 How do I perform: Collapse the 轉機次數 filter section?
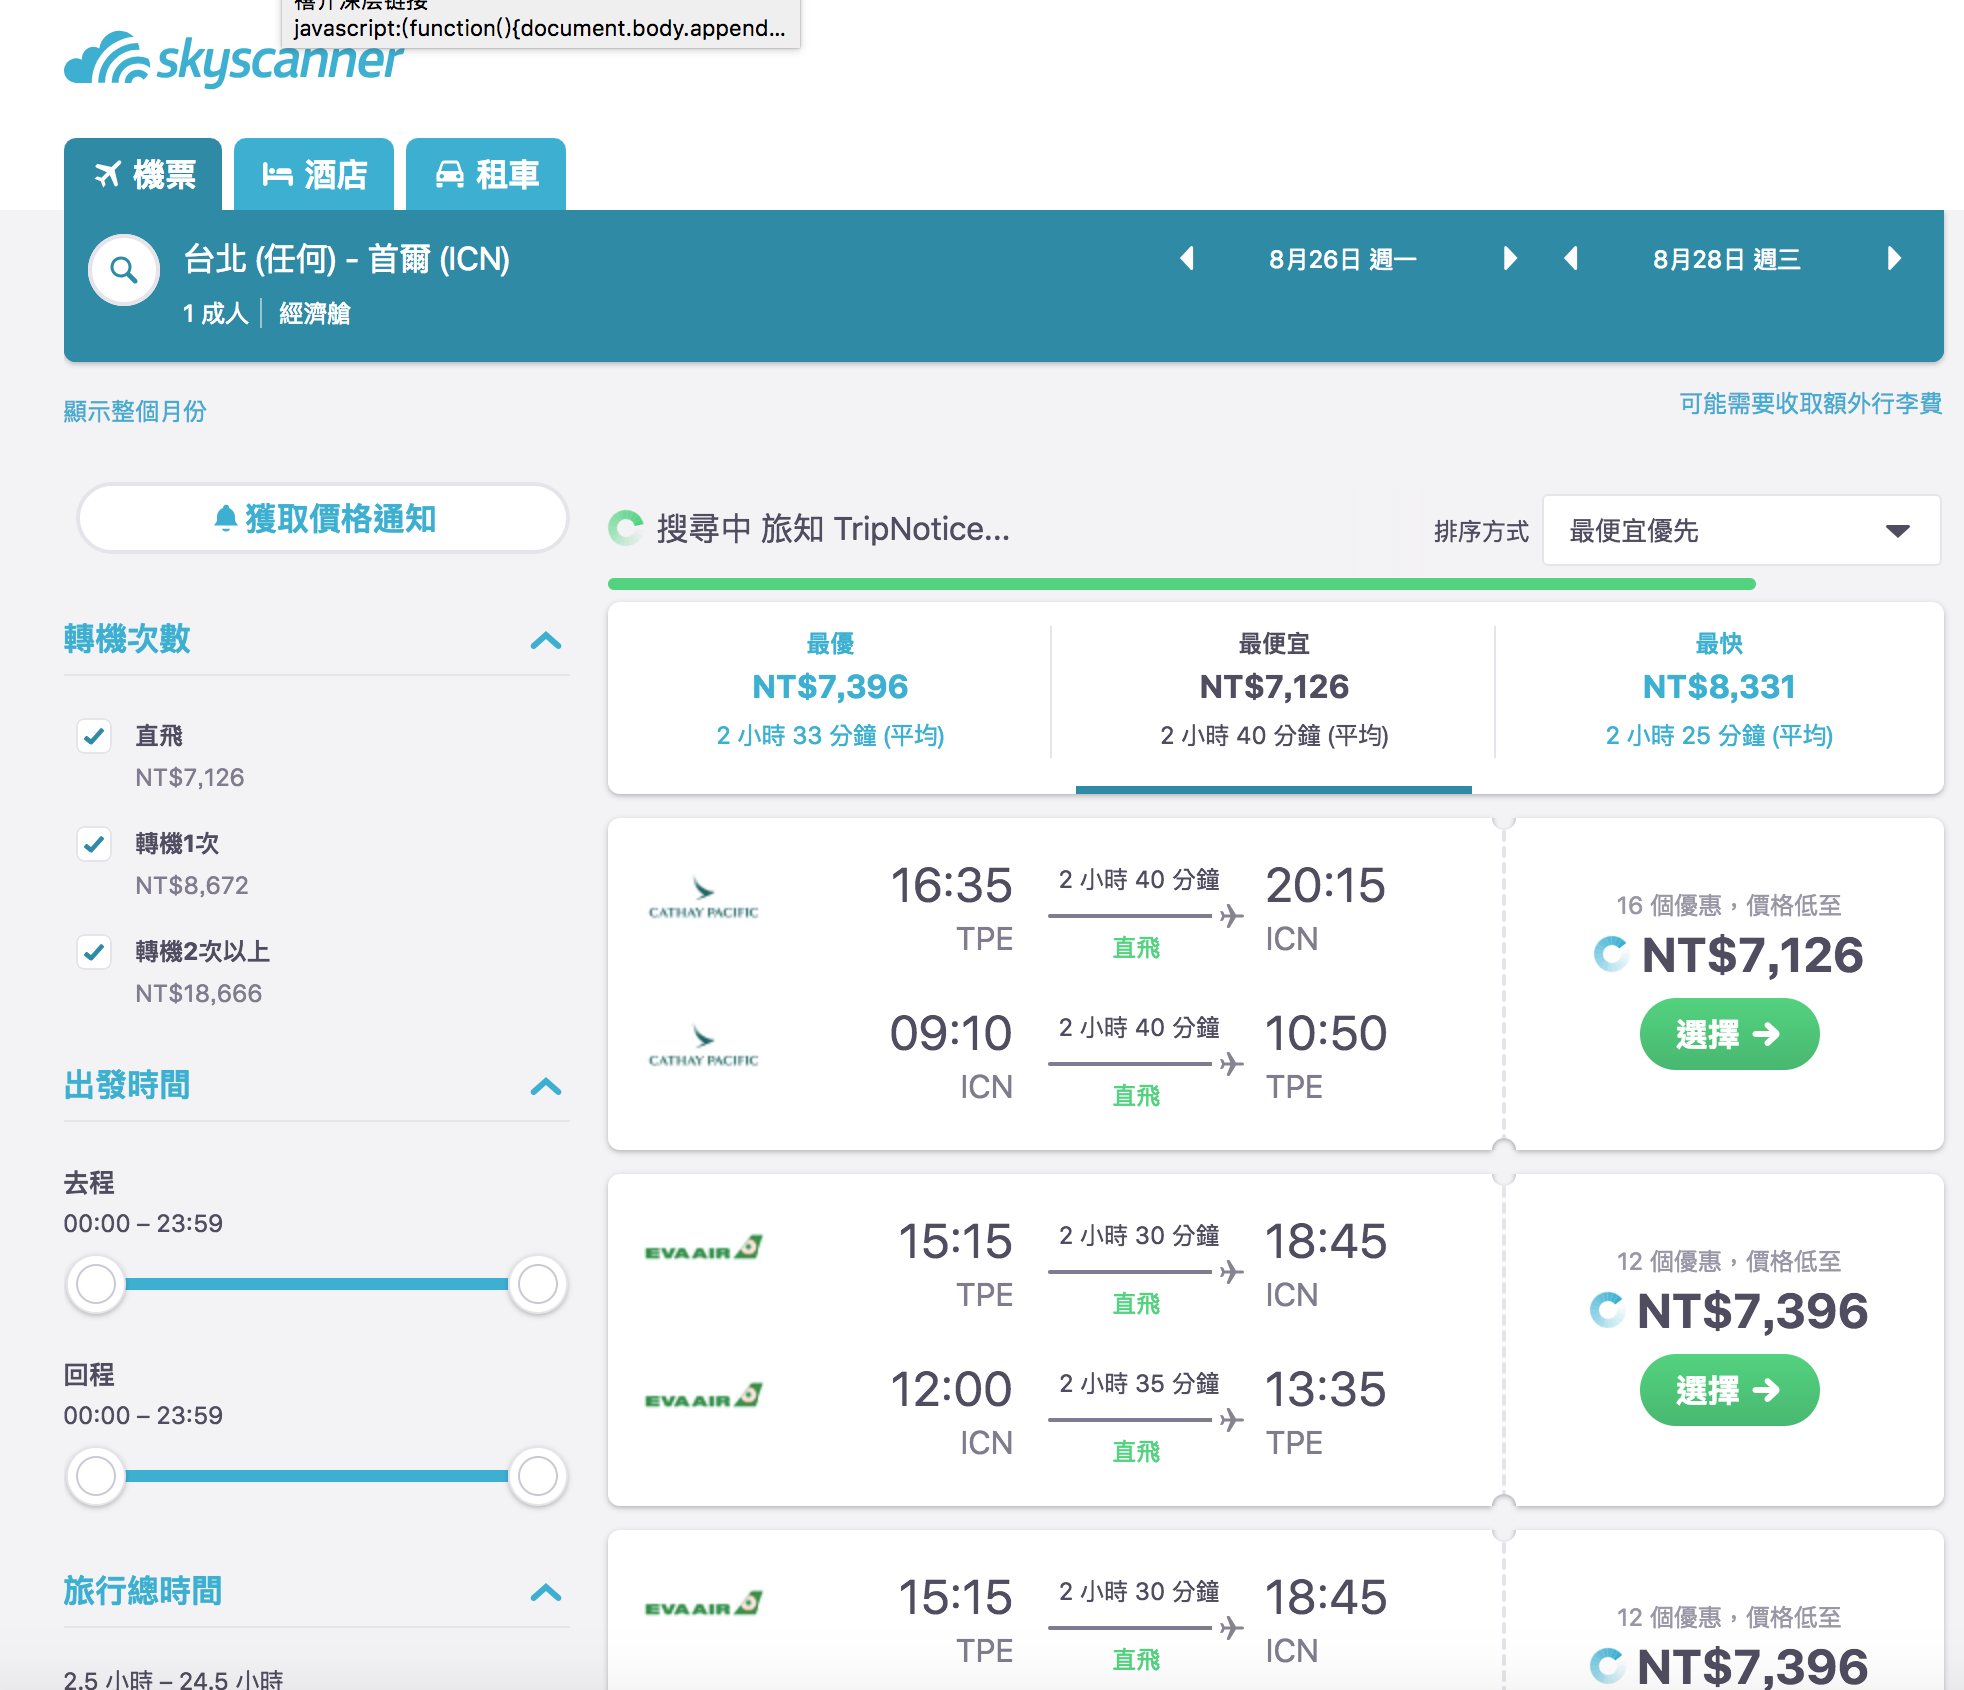(546, 640)
